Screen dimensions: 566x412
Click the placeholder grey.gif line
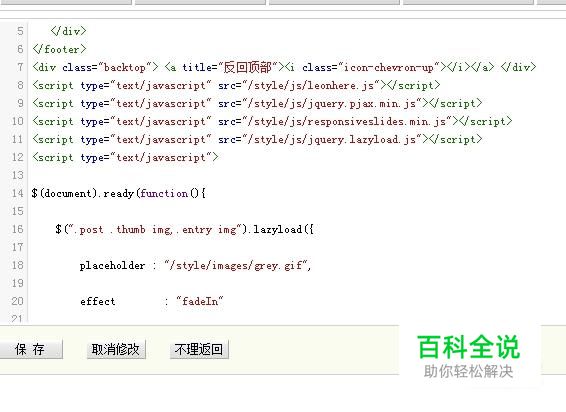tap(195, 266)
